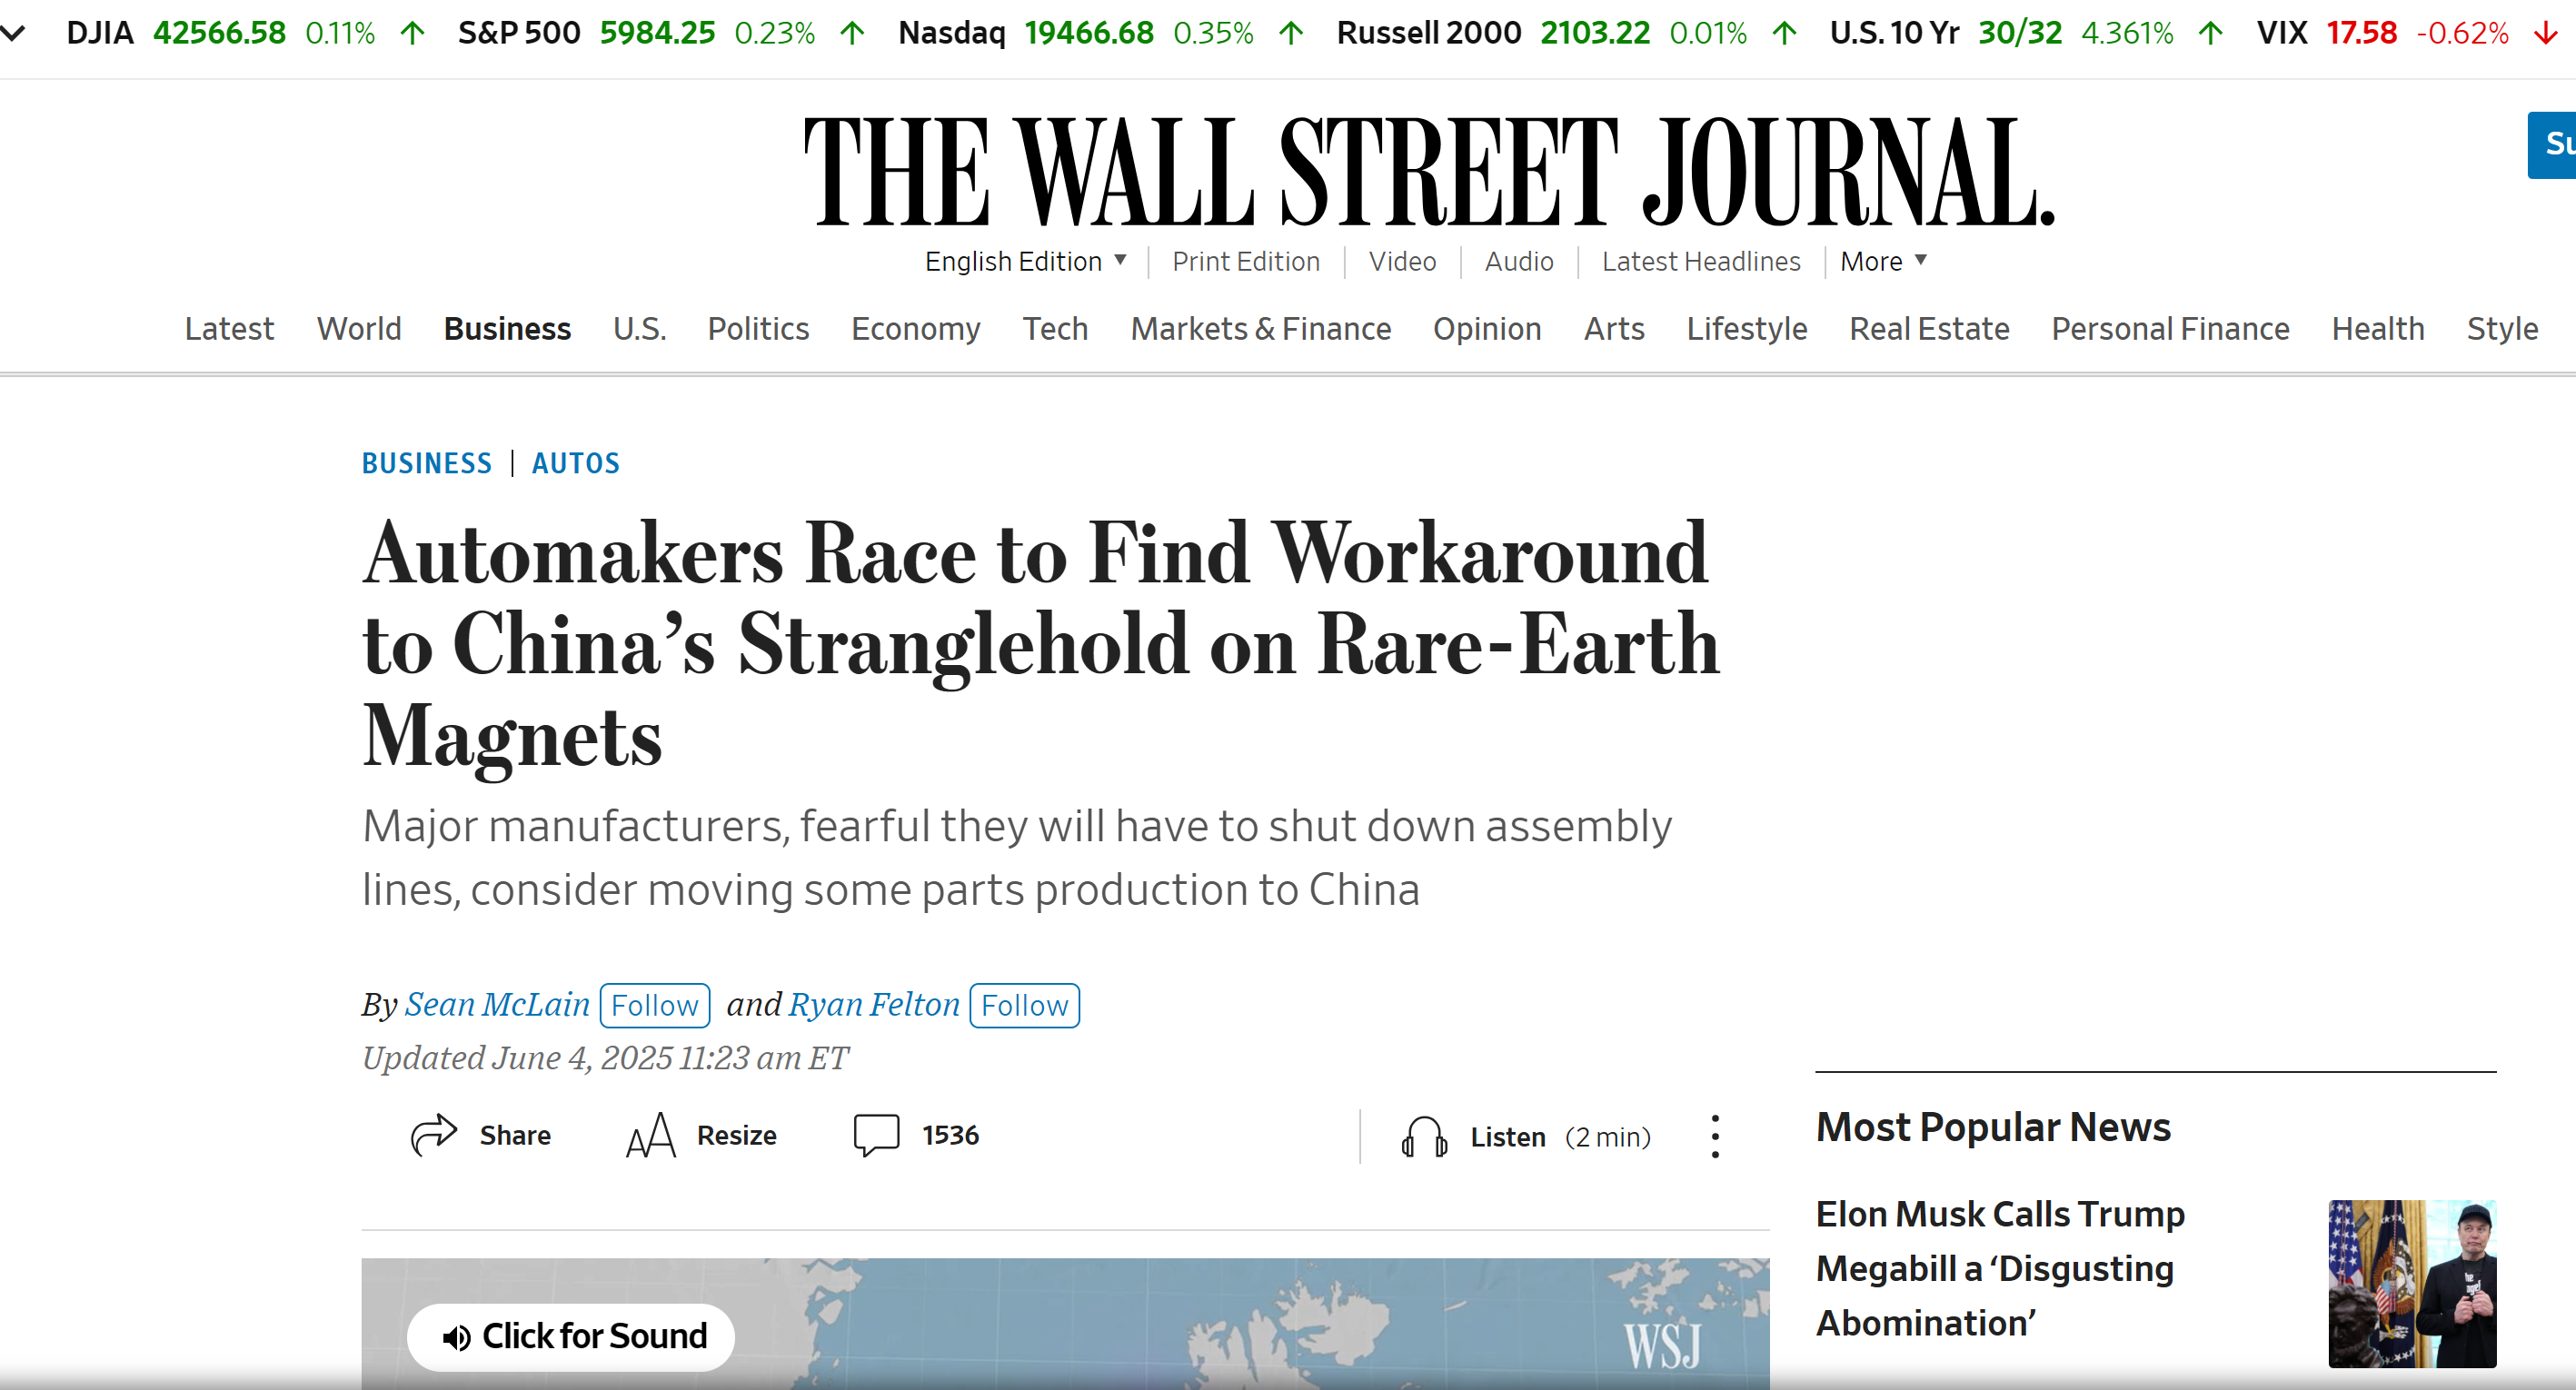The image size is (2576, 1390).
Task: Open Print Edition link
Action: coord(1246,261)
